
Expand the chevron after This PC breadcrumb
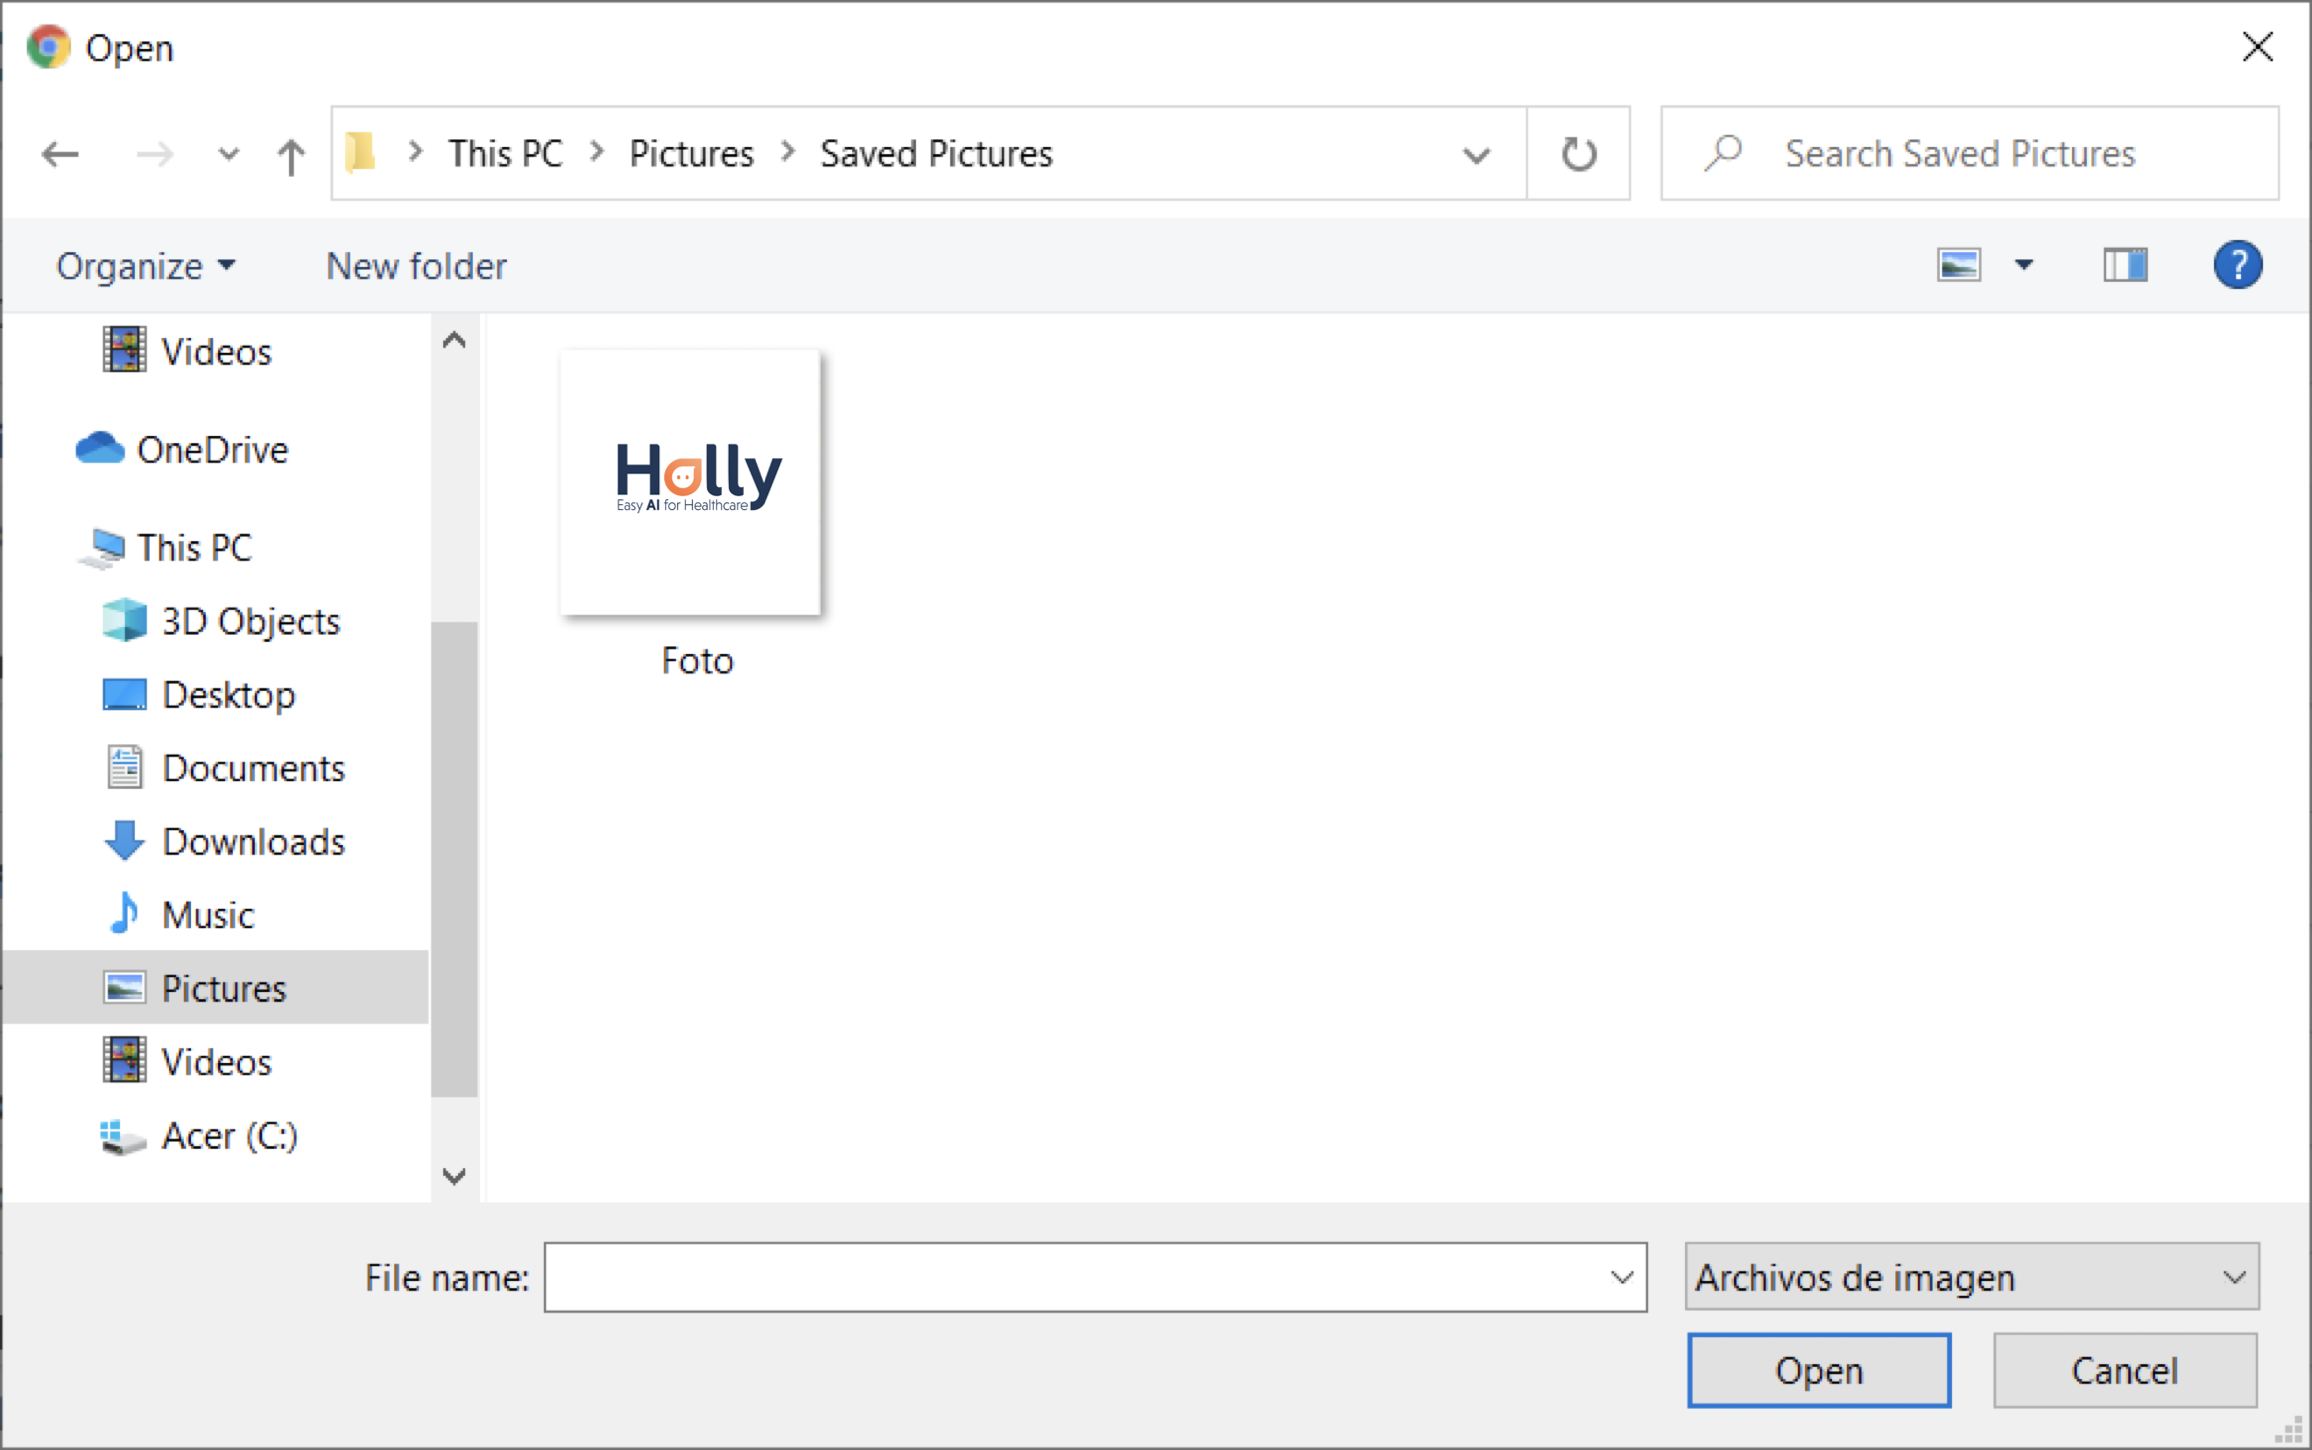pos(597,152)
